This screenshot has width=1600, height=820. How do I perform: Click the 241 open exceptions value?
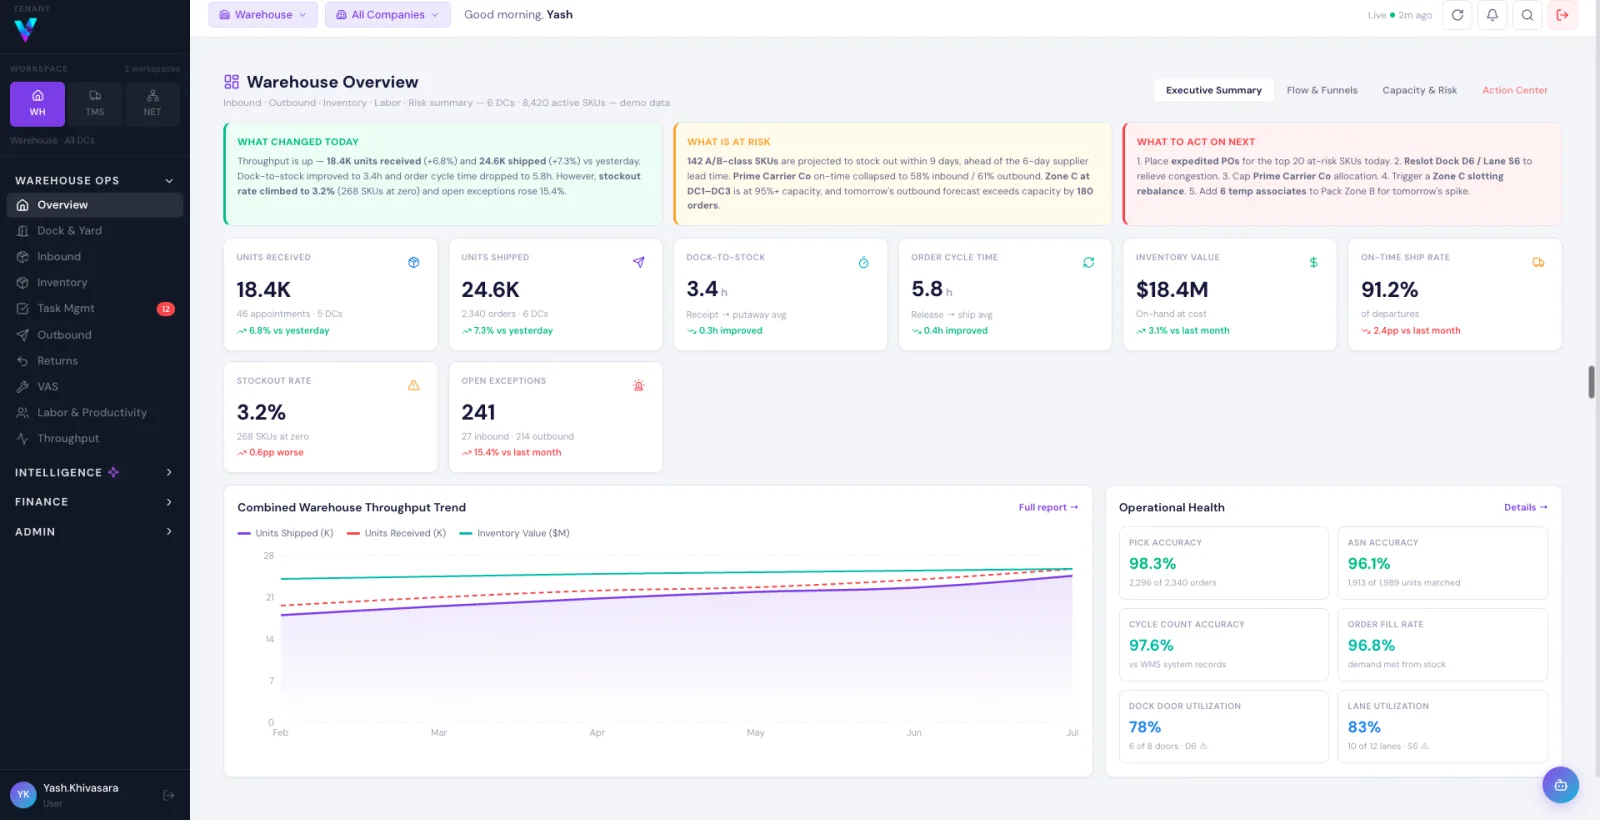(478, 413)
